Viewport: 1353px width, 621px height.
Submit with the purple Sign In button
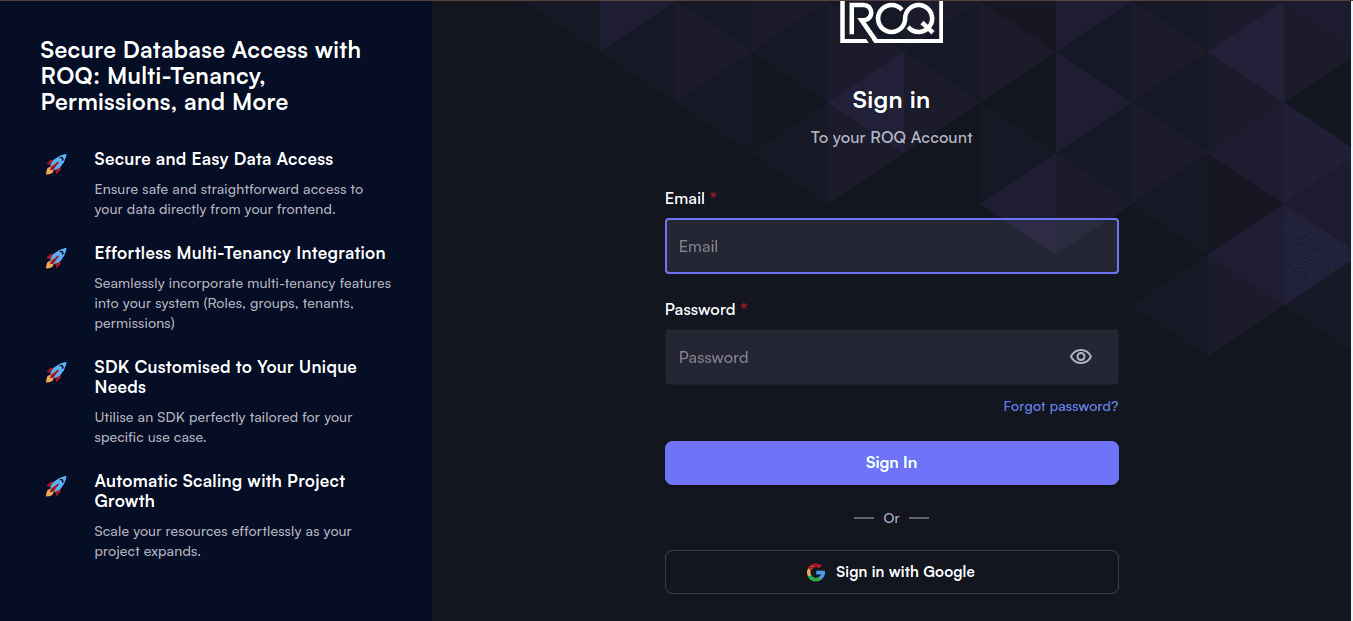[891, 463]
